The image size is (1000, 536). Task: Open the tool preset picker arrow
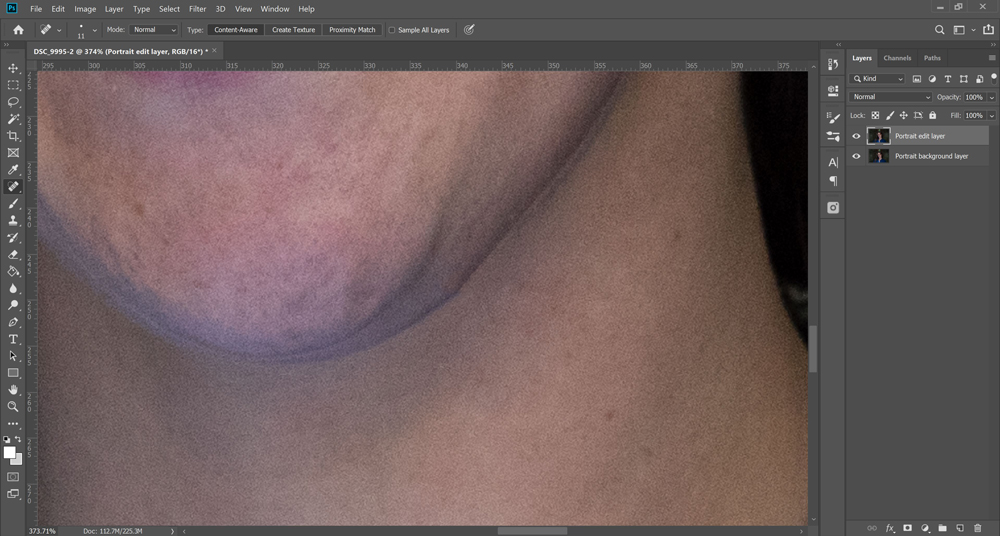click(59, 30)
